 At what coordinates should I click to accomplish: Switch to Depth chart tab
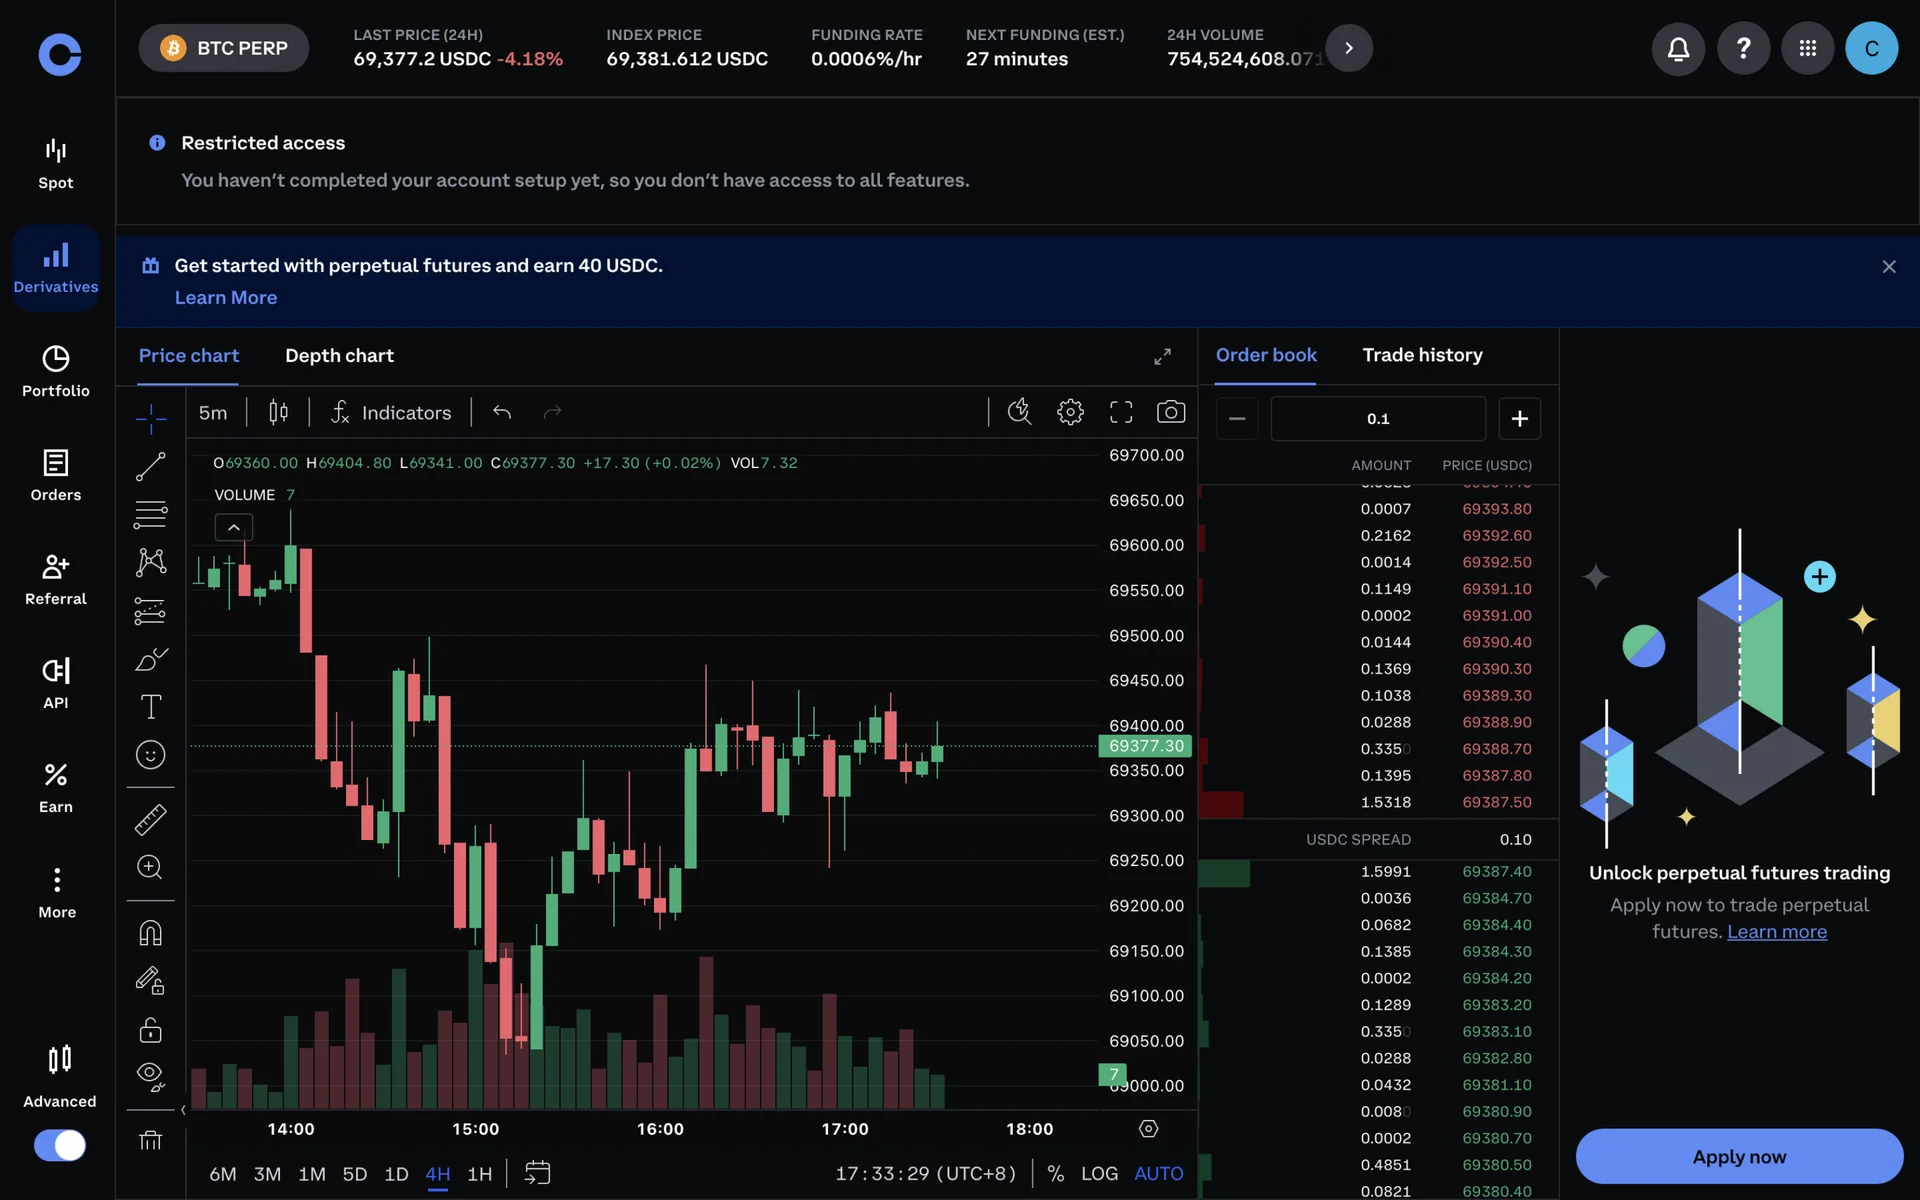coord(339,356)
